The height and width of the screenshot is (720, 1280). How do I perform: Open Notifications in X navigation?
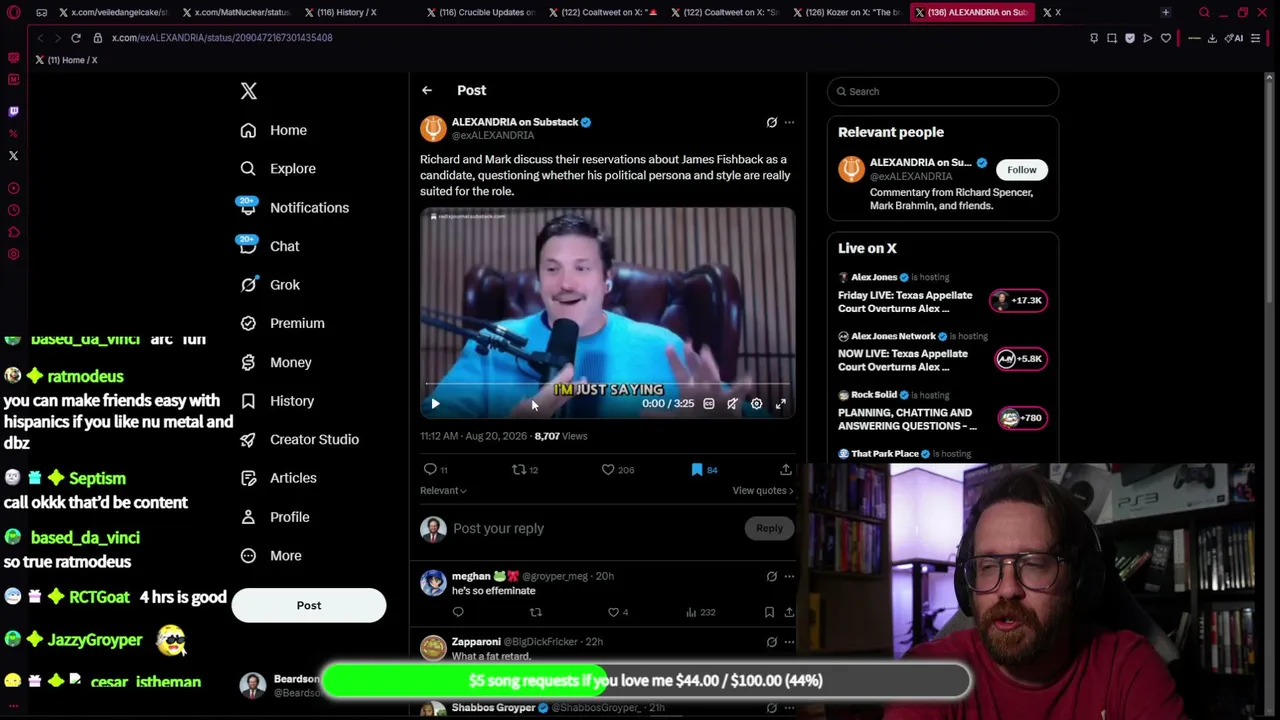[x=294, y=208]
